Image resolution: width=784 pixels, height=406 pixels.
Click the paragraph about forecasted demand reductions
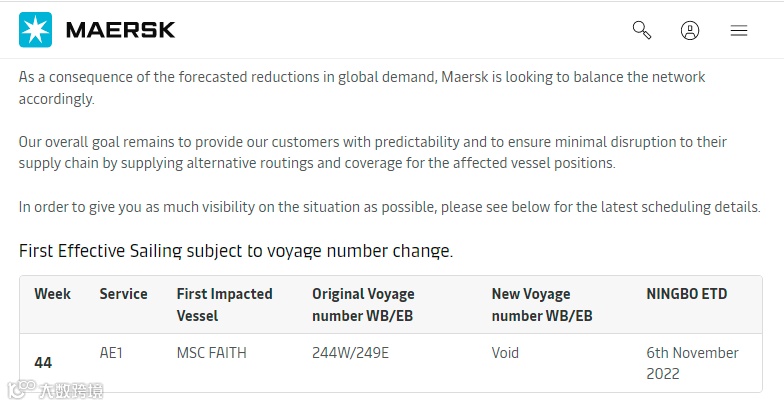tap(362, 88)
